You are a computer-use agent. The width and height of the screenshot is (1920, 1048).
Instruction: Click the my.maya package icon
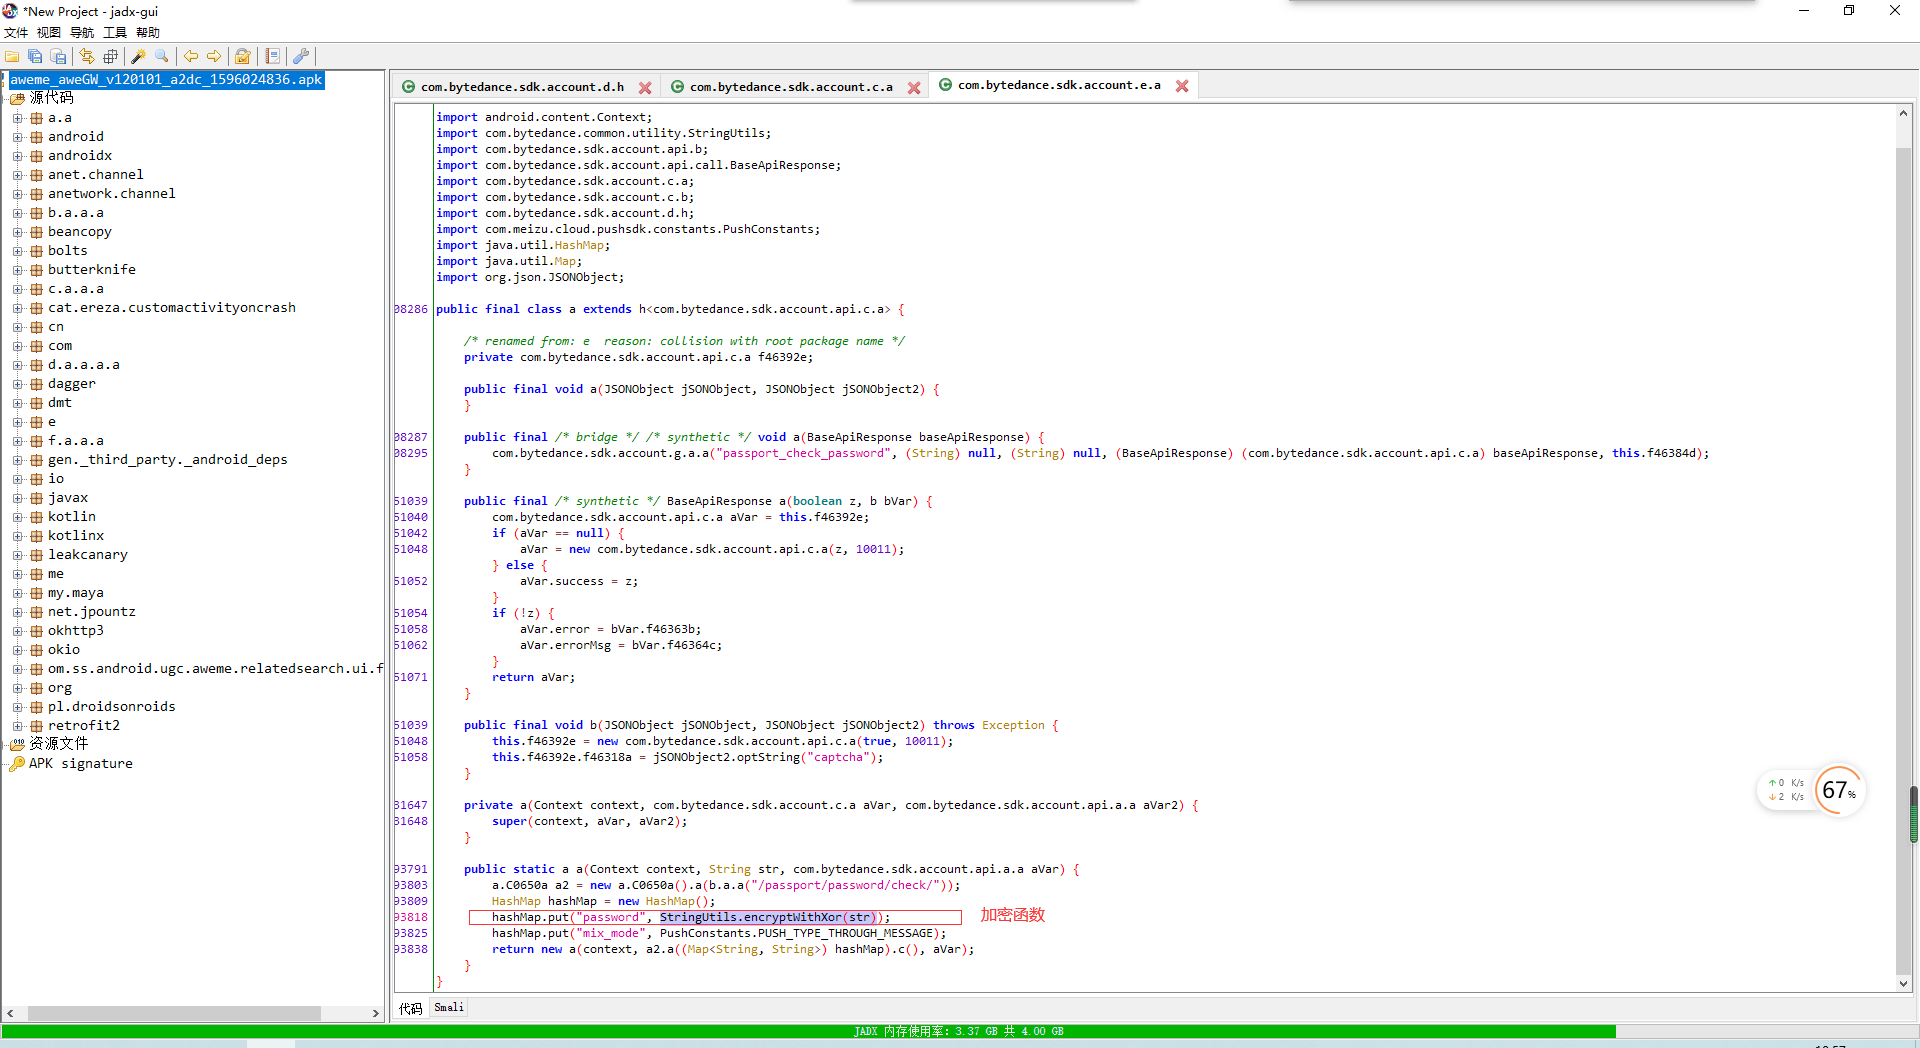tap(36, 593)
